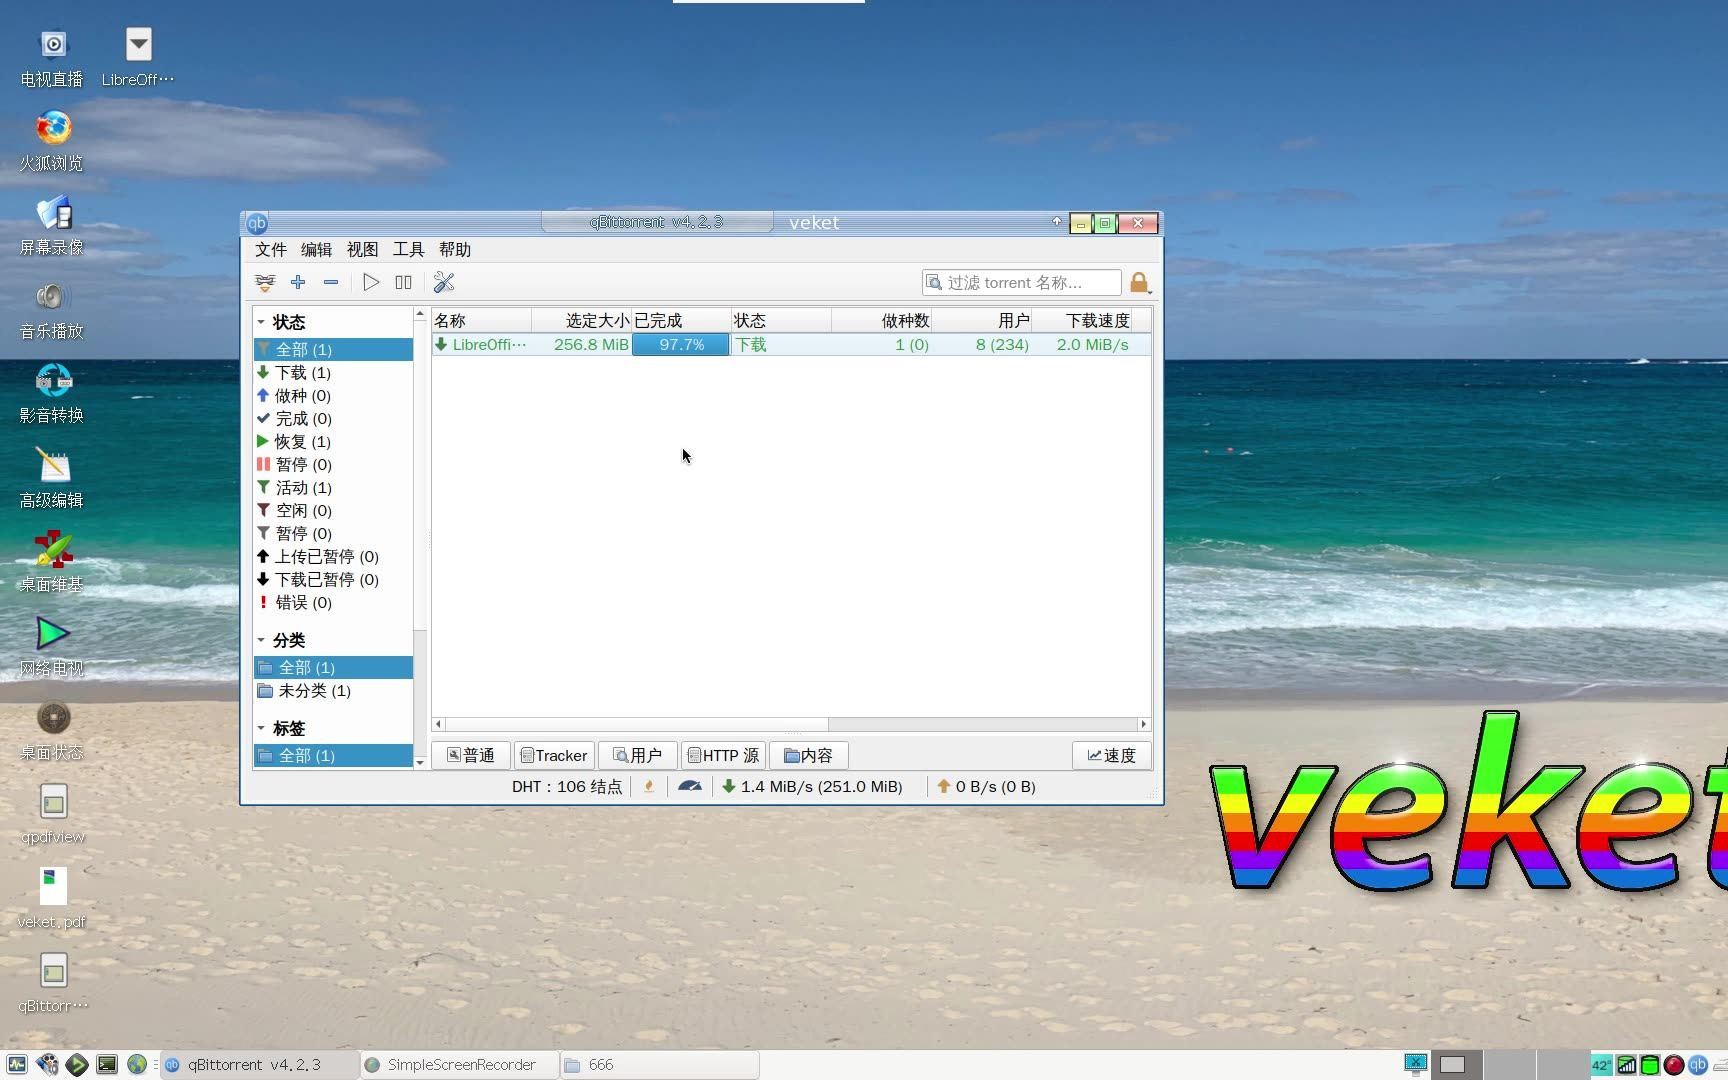Click qBittorrent qb tray icon

1697,1065
